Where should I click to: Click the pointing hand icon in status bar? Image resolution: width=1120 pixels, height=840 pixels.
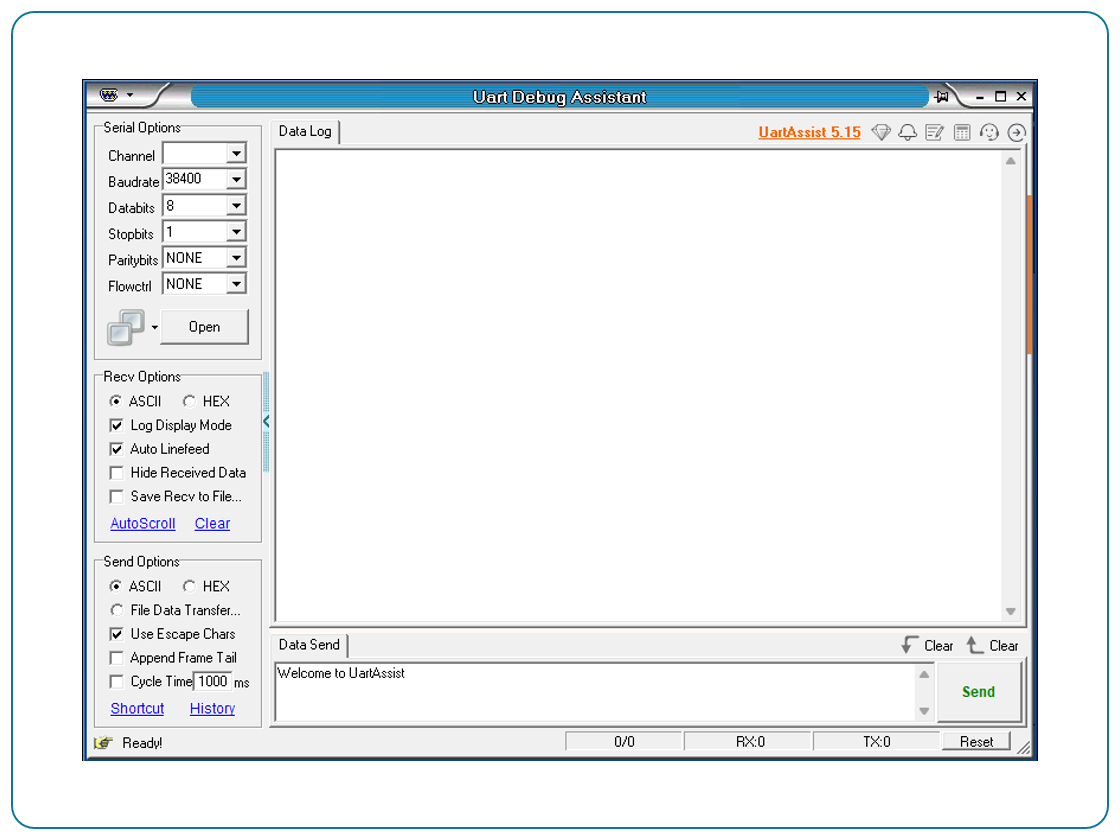[104, 743]
